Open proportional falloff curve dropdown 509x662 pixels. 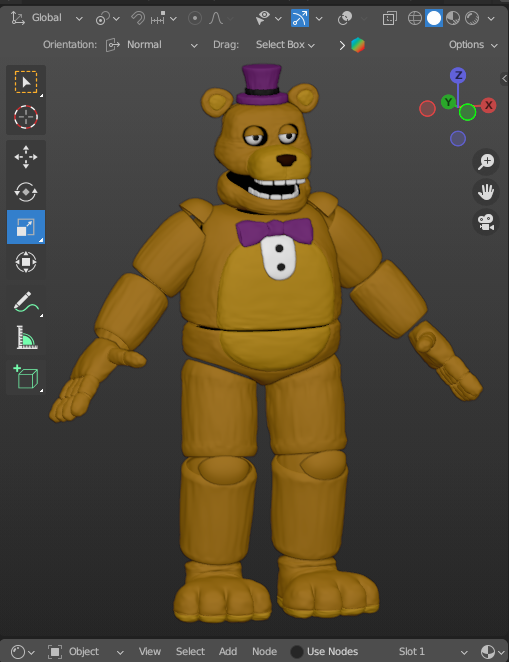222,18
